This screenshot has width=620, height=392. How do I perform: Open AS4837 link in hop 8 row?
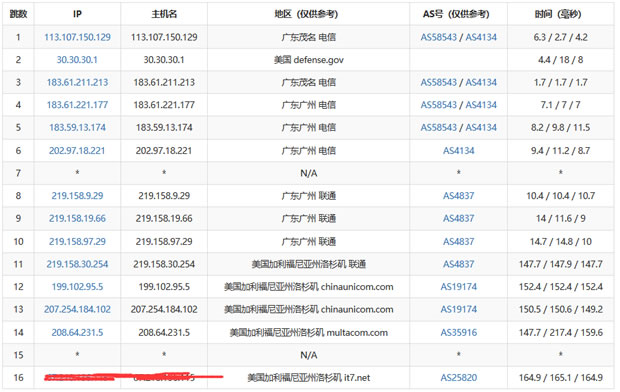pyautogui.click(x=459, y=196)
